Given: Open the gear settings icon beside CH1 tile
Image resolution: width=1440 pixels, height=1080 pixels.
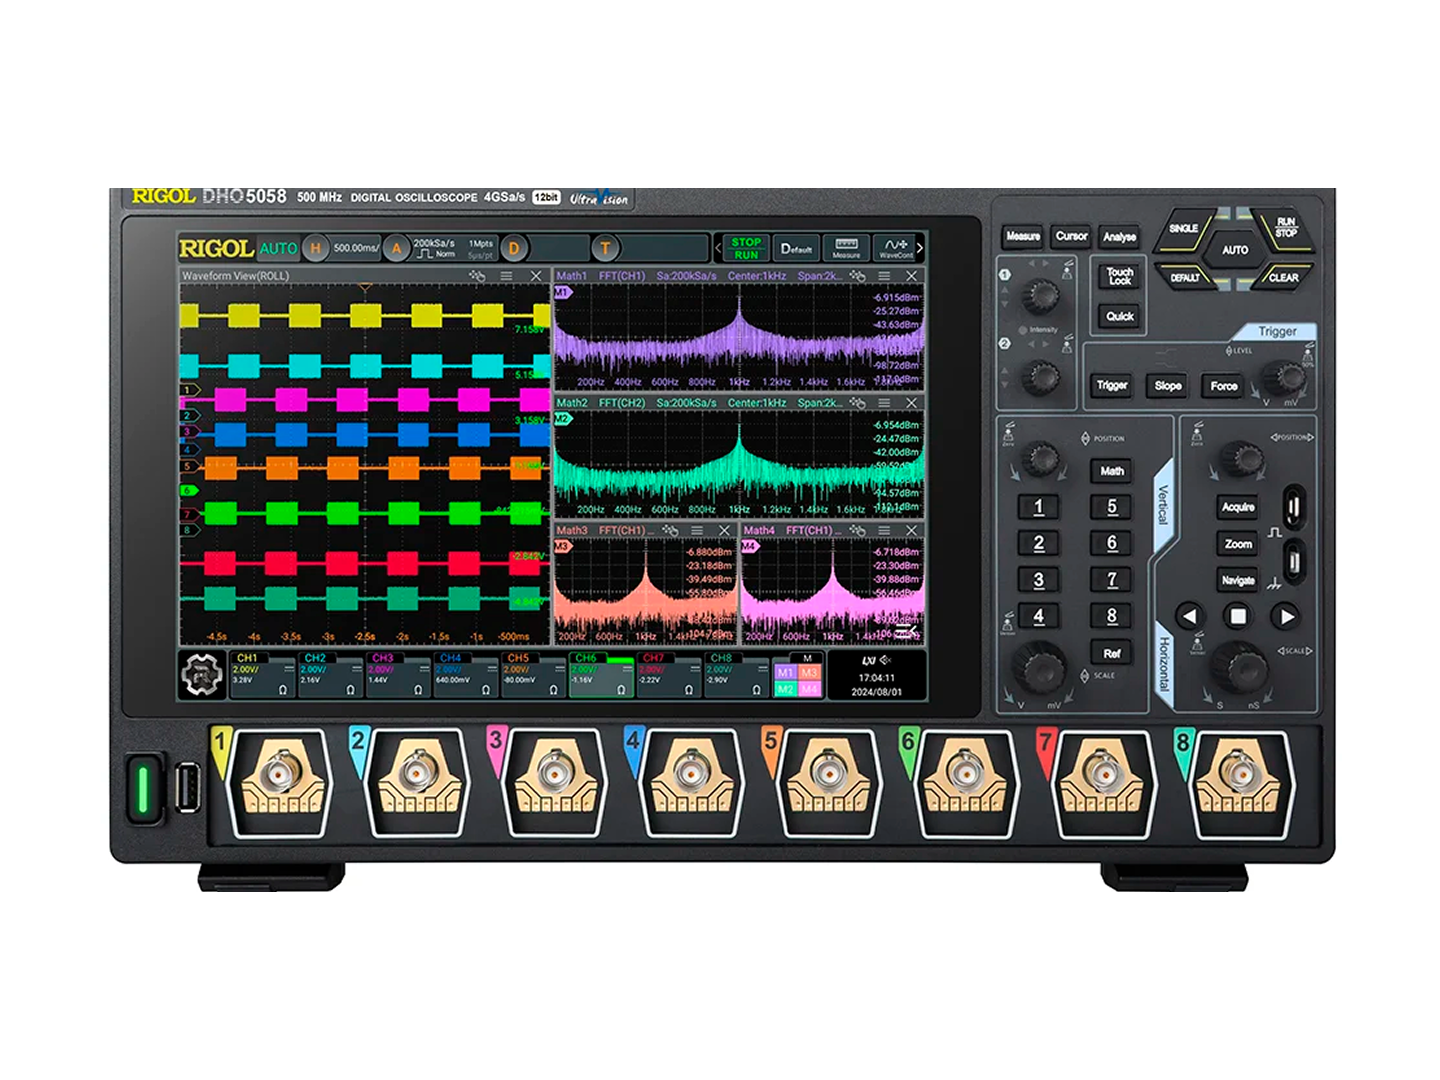Looking at the screenshot, I should tap(202, 675).
